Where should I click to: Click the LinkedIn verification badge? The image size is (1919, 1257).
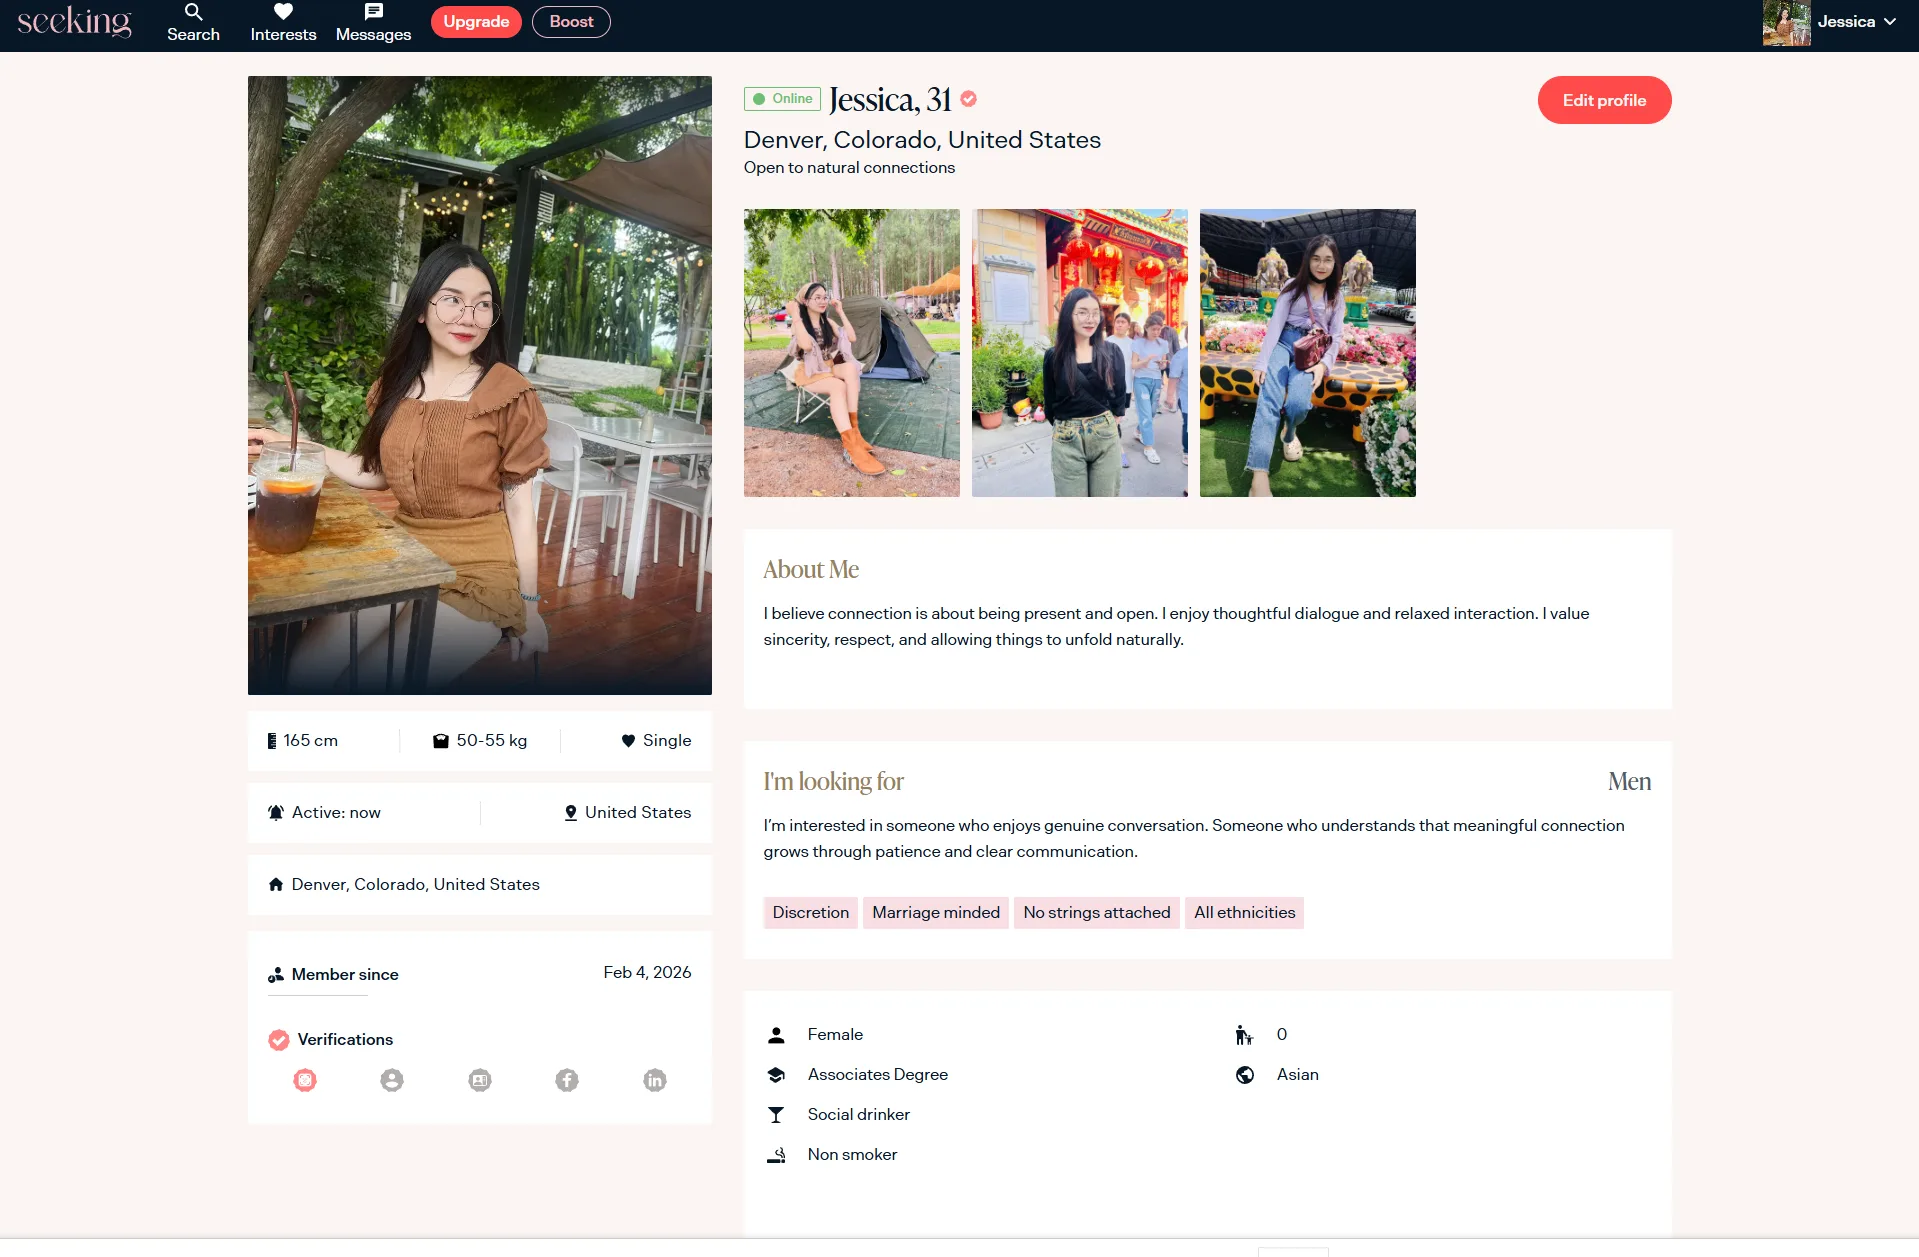pyautogui.click(x=655, y=1080)
